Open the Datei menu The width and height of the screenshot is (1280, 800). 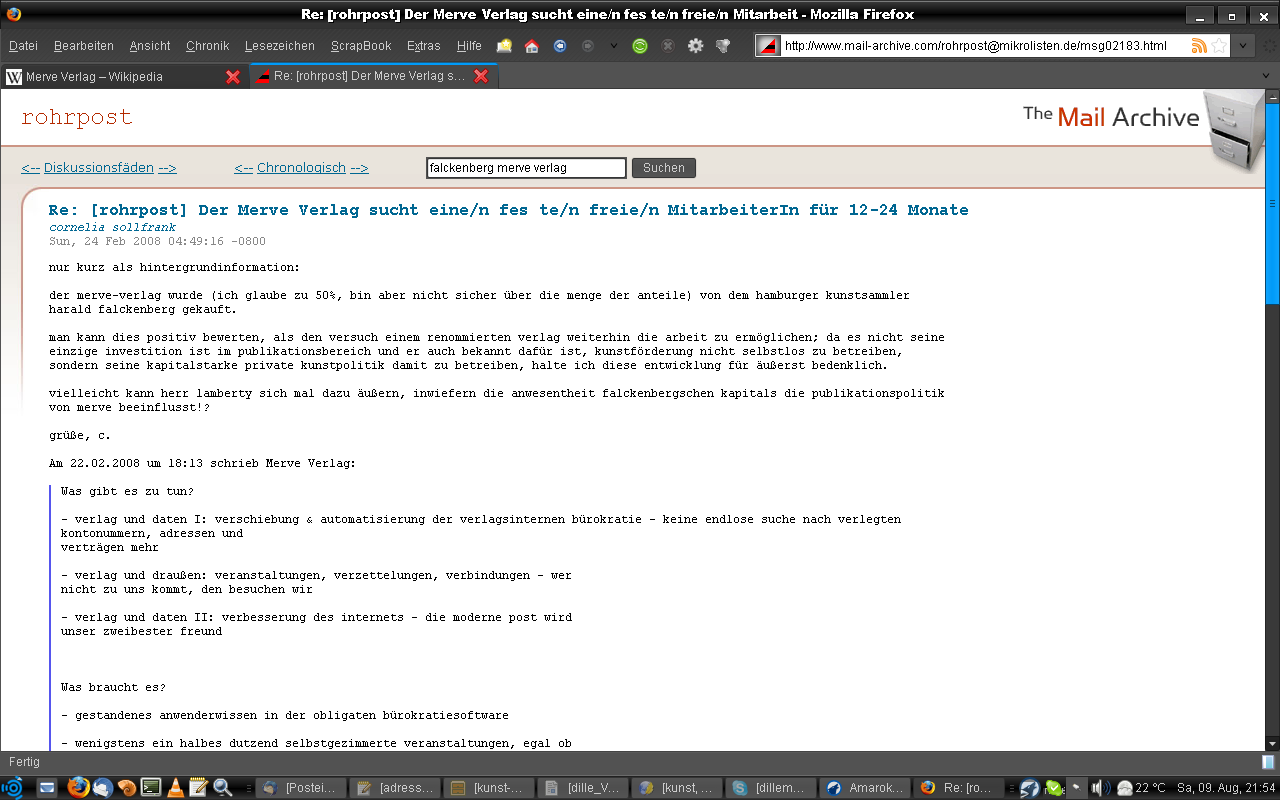click(x=23, y=46)
